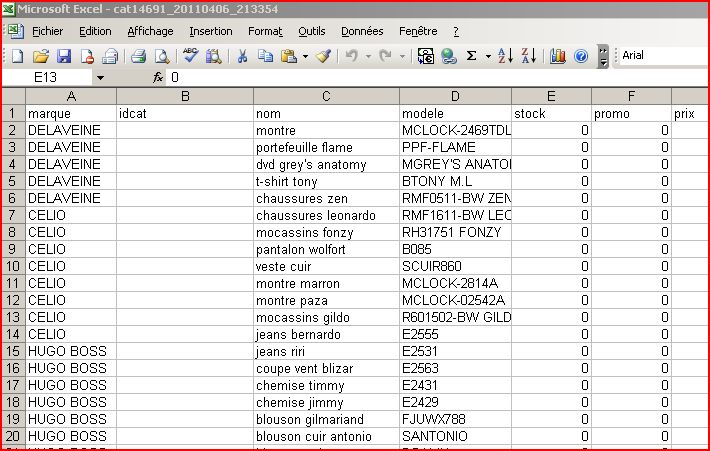Select cell 'blouson cuir antonio'
The image size is (710, 451).
tap(326, 437)
